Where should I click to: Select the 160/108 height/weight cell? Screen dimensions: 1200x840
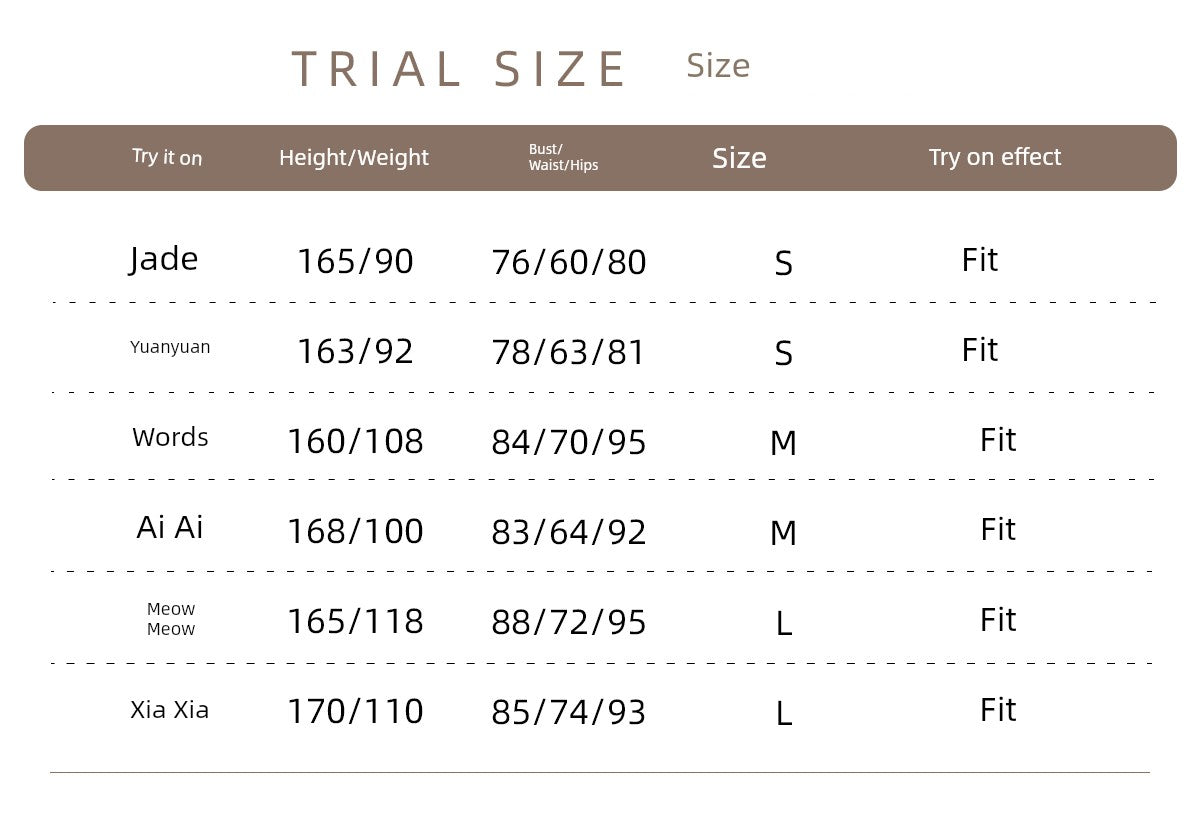pyautogui.click(x=355, y=441)
